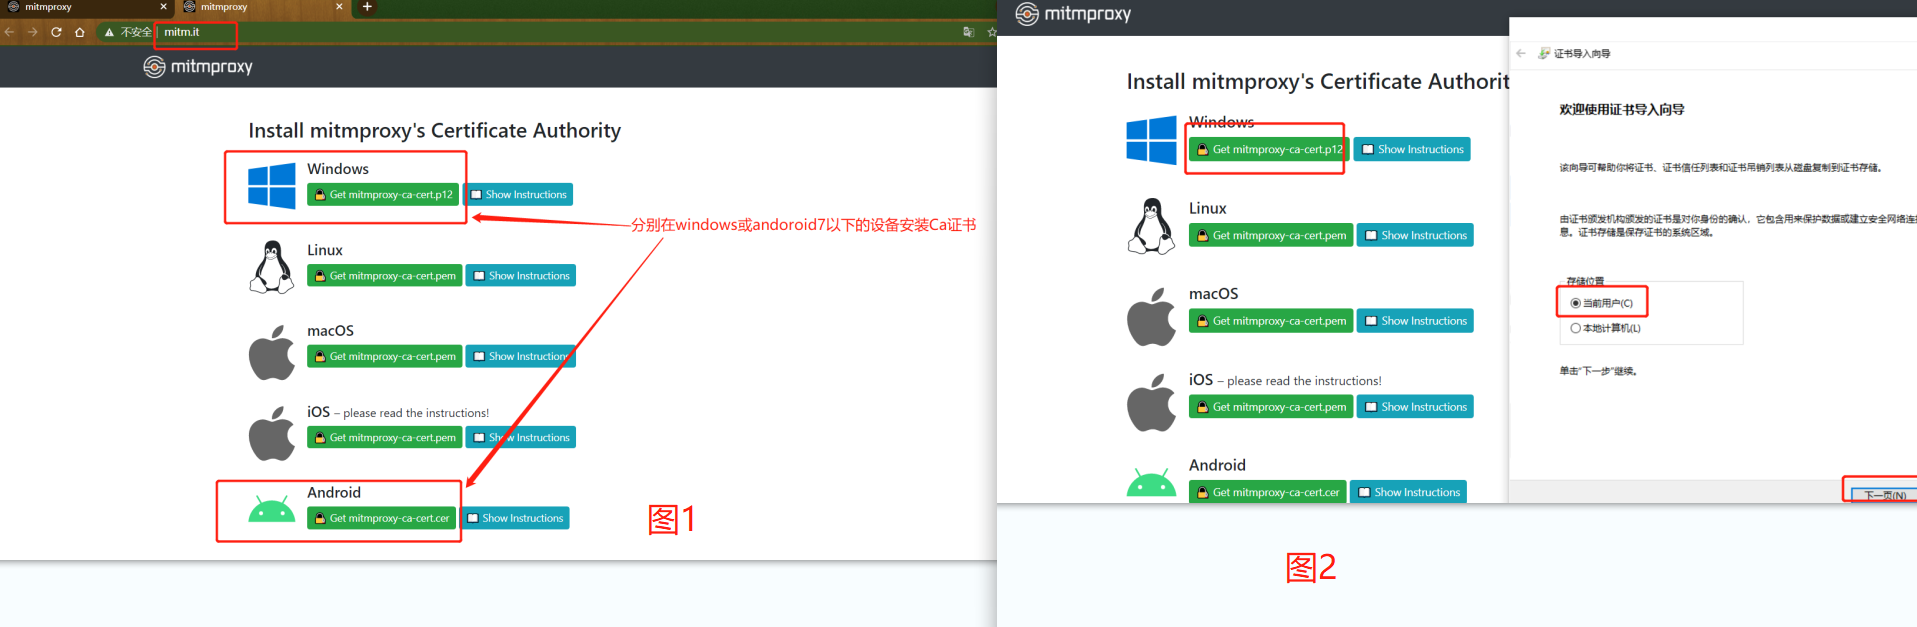Click 欢迎使用证书导入向导 heading text
This screenshot has height=627, width=1917.
pos(1621,110)
